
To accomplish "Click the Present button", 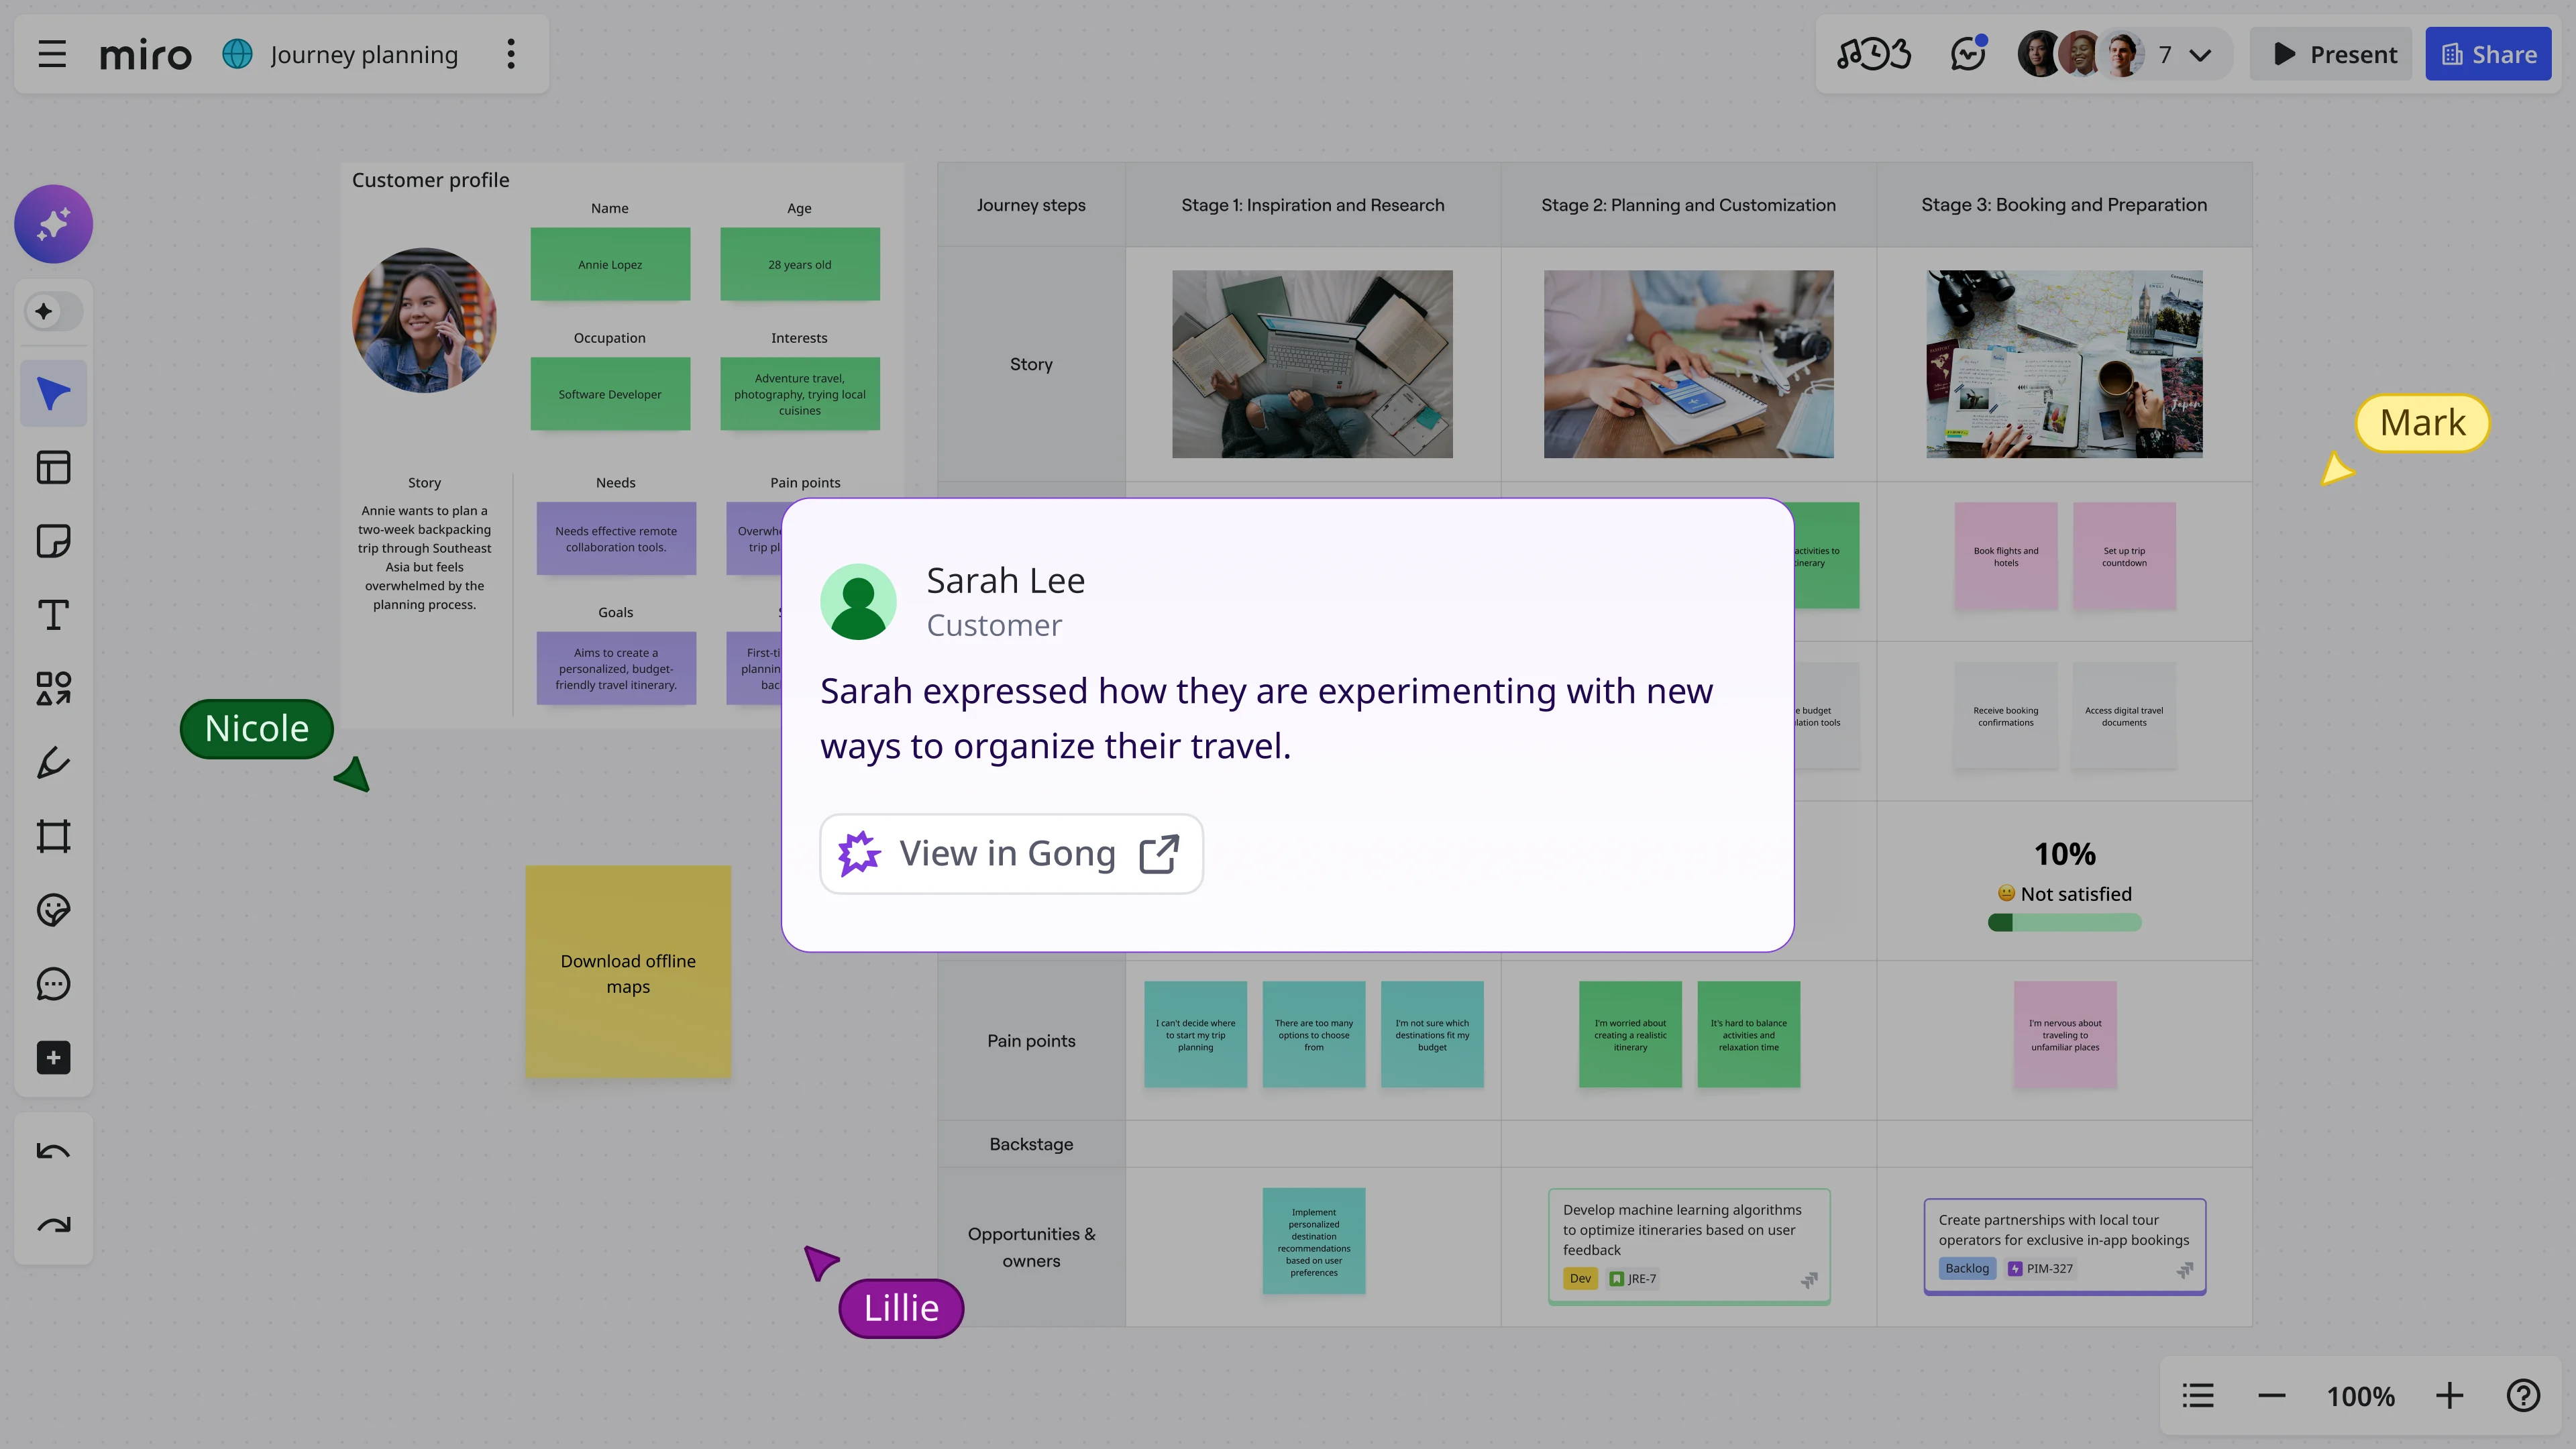I will (2333, 54).
